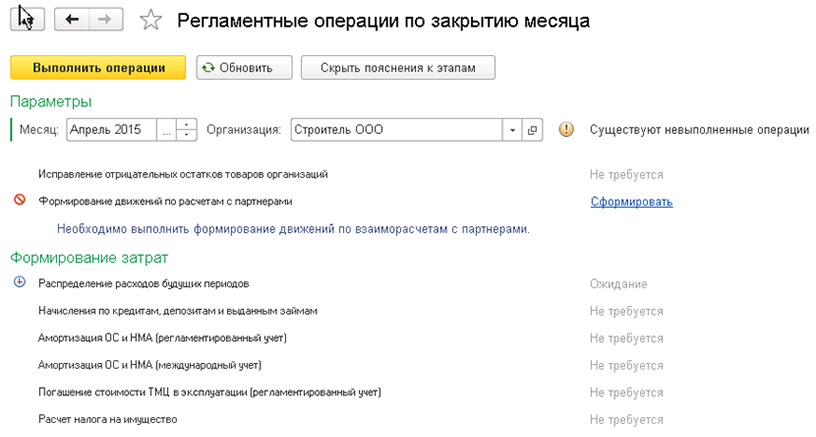Add page to favorites with star icon

pyautogui.click(x=151, y=20)
